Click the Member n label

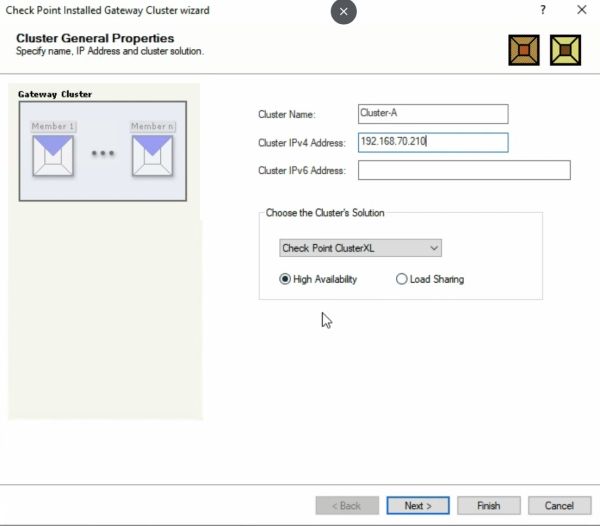tap(153, 126)
